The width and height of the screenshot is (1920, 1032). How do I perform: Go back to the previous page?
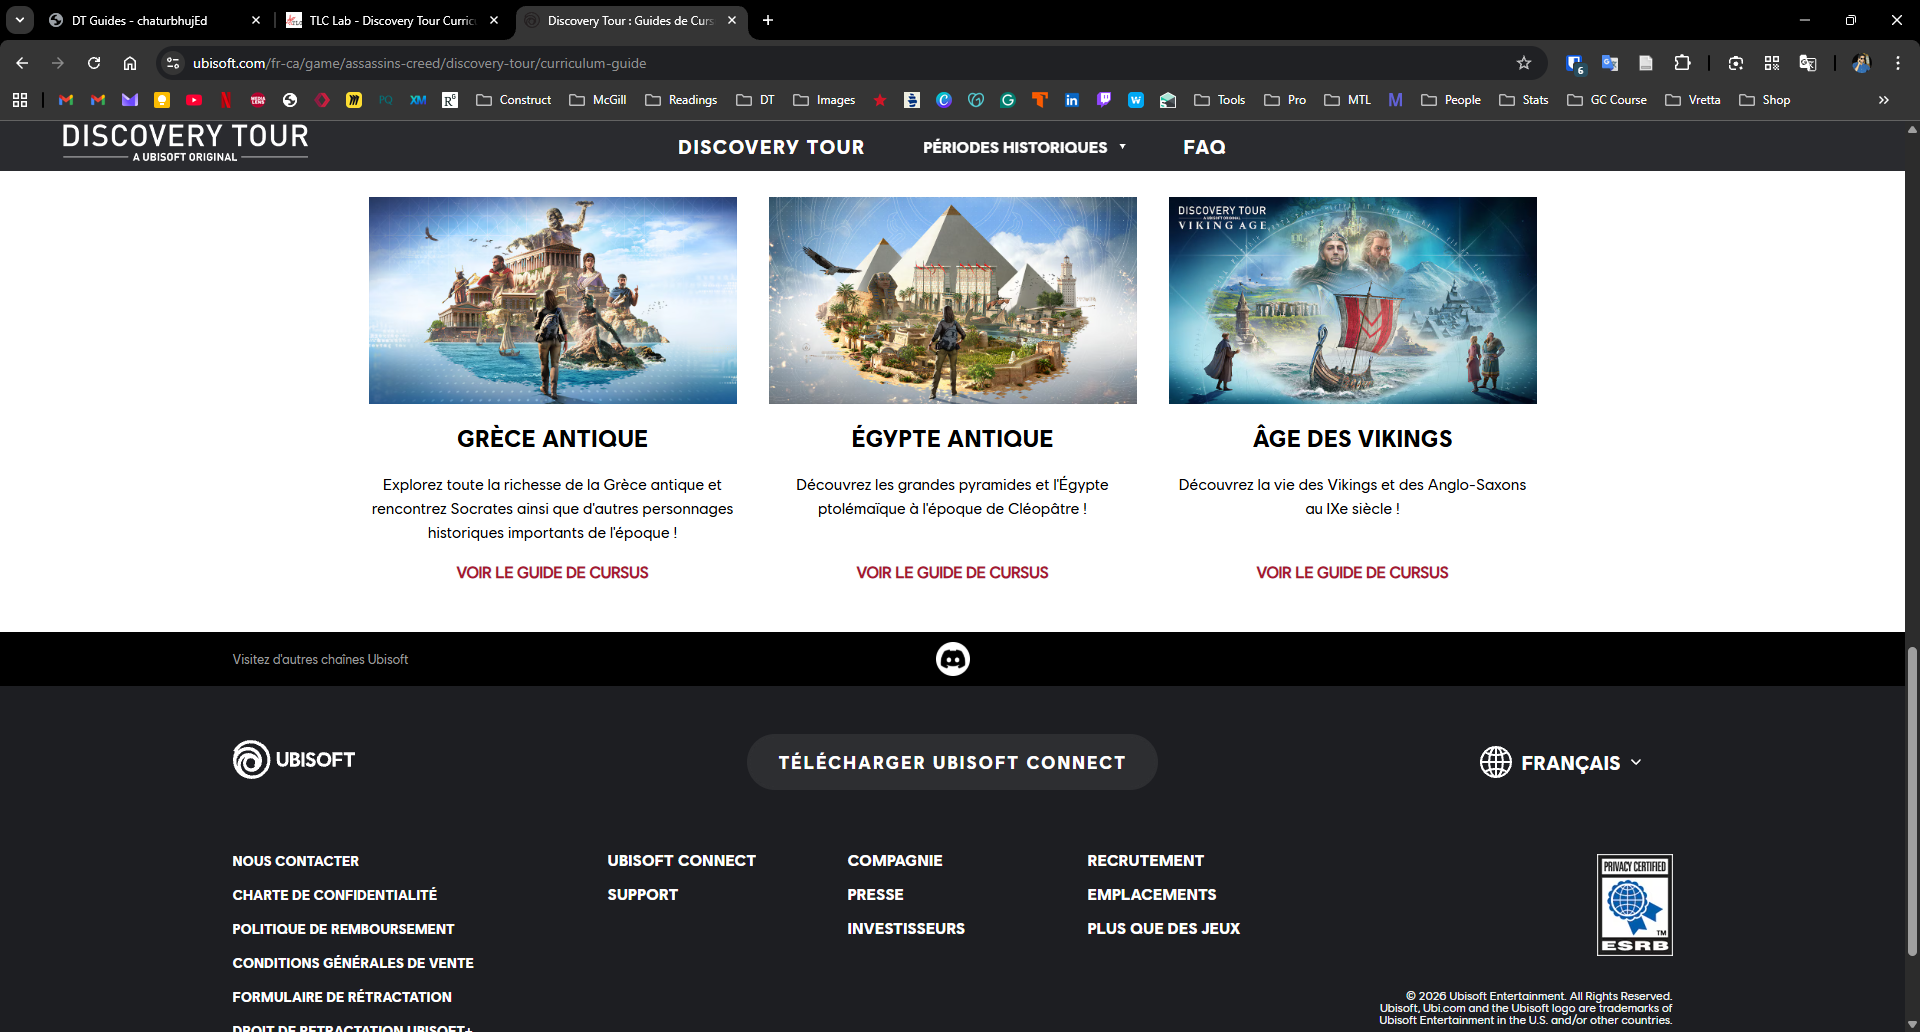[22, 63]
